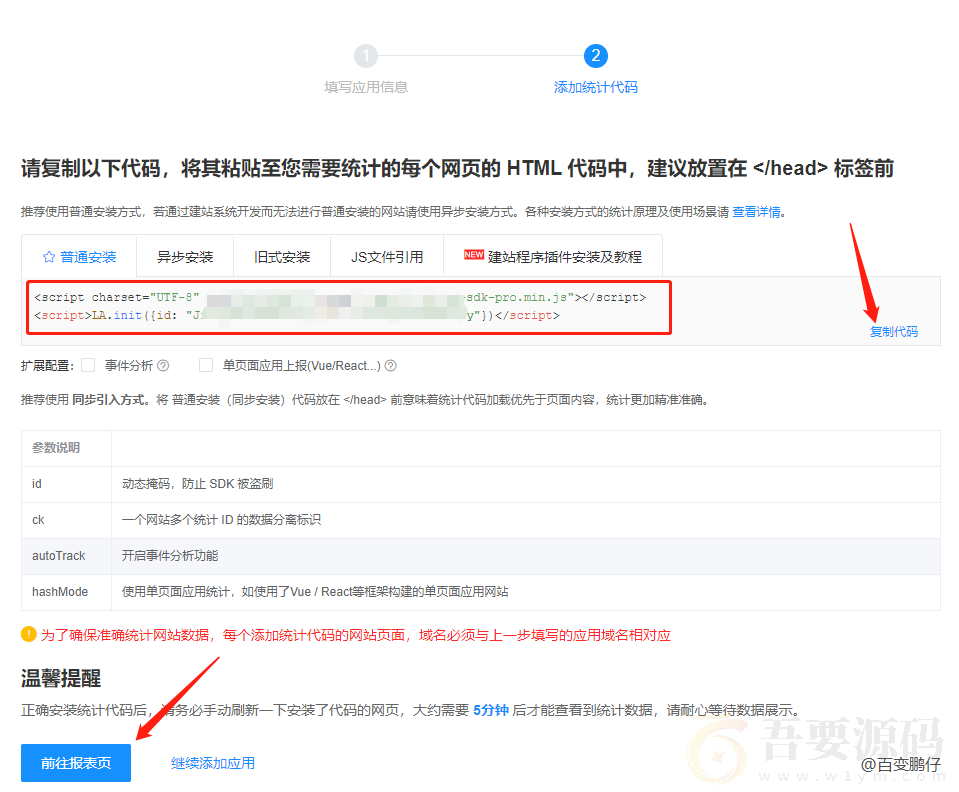Open the 查看详情 link
Screen dimensions: 959x792
pyautogui.click(x=757, y=212)
